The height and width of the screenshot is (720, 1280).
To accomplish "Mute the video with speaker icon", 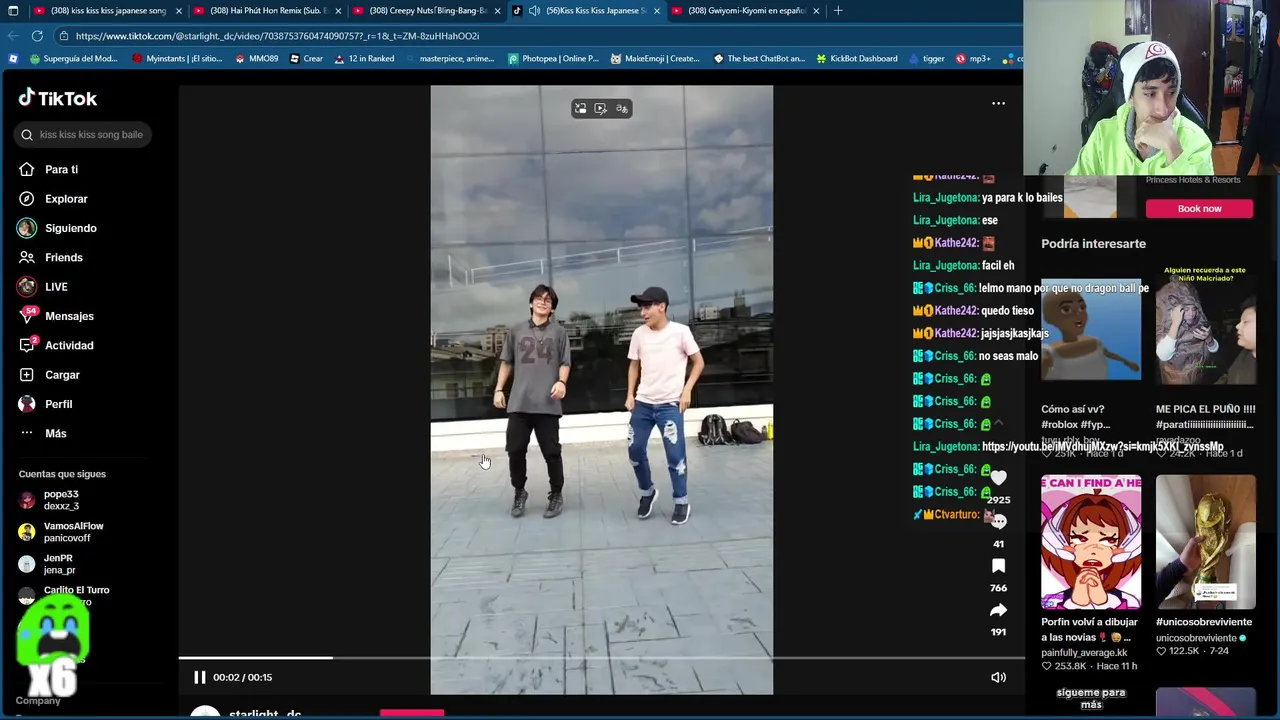I will click(998, 677).
